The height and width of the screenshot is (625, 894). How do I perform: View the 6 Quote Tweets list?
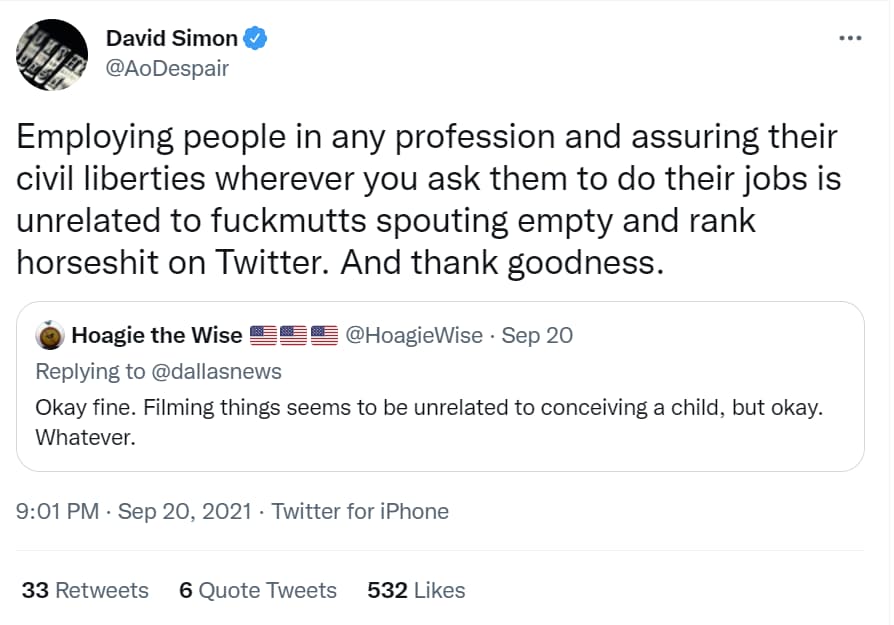(258, 590)
